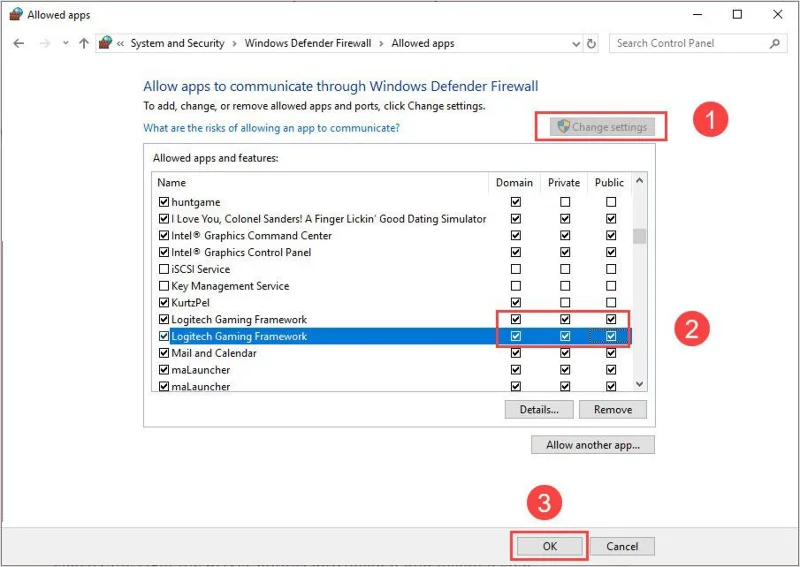Image resolution: width=800 pixels, height=567 pixels.
Task: Click the Forward navigation arrow
Action: [x=45, y=43]
